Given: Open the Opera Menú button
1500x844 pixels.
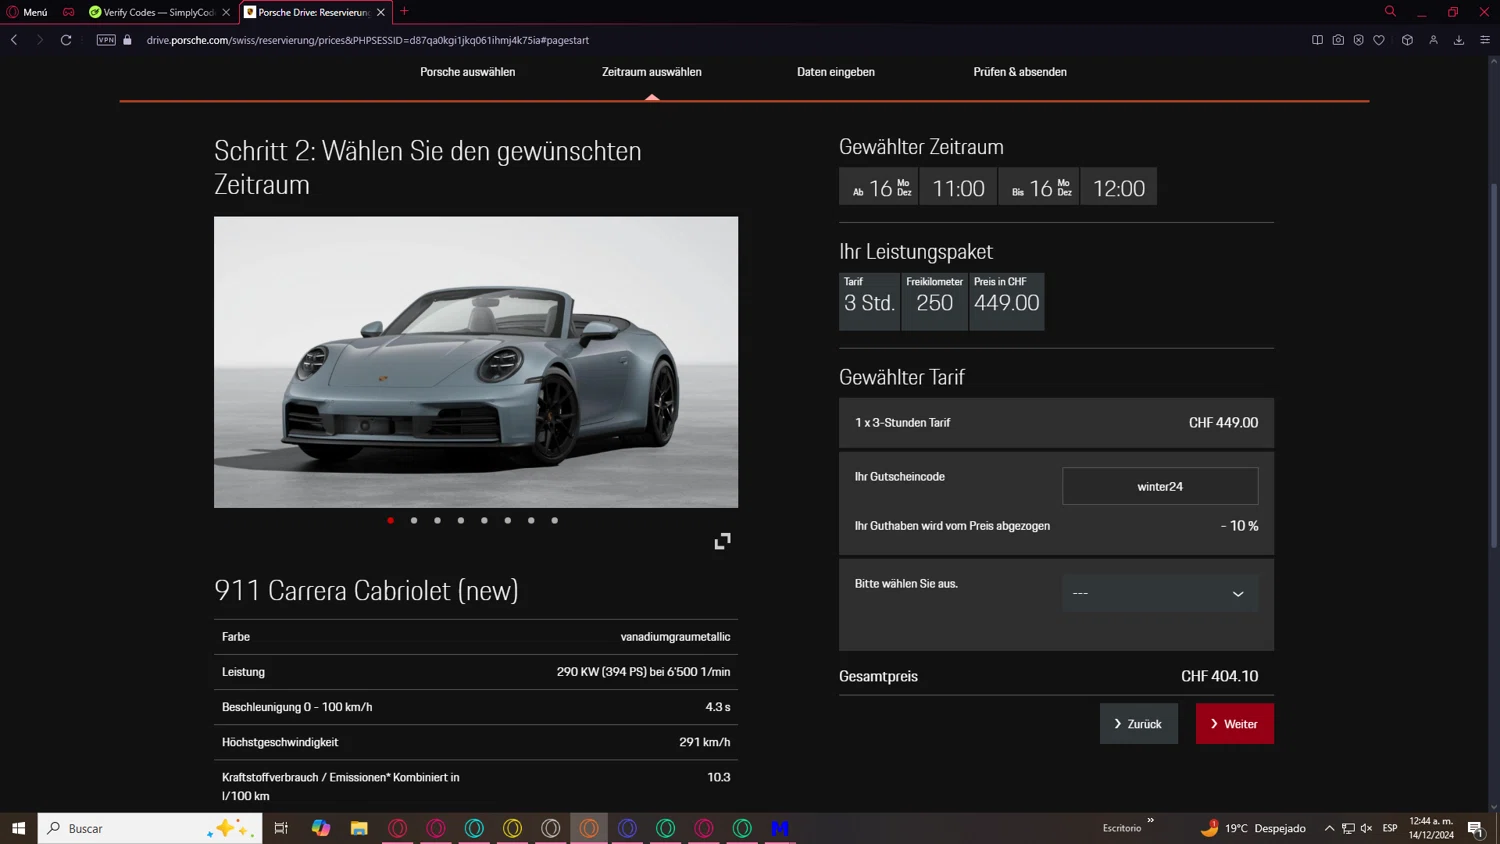Looking at the screenshot, I should click(x=27, y=12).
